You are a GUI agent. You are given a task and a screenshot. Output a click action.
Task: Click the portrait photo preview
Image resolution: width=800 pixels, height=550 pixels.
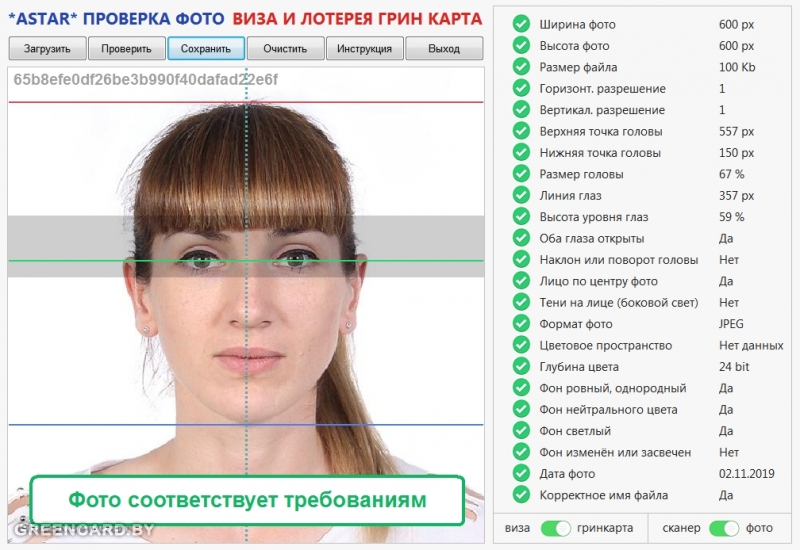[246, 305]
